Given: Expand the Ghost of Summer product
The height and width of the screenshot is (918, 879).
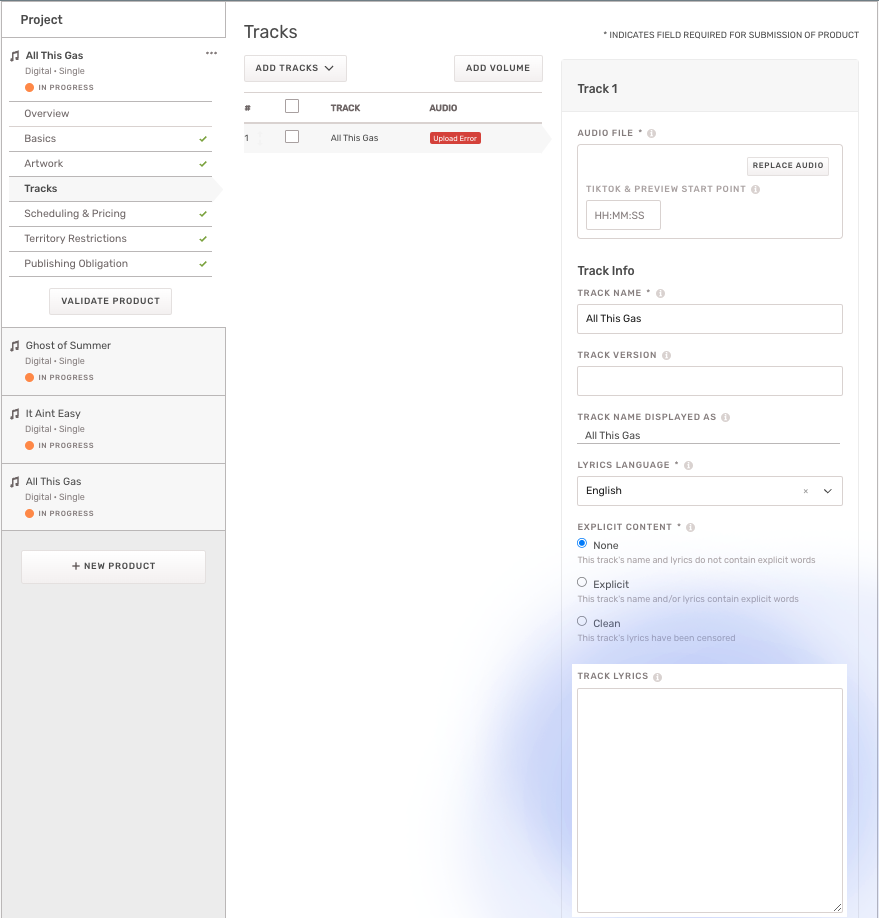Looking at the screenshot, I should click(x=68, y=345).
